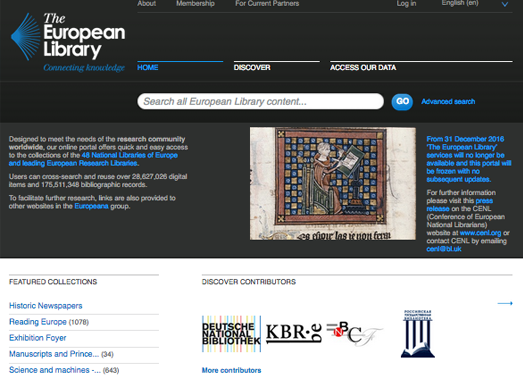The image size is (523, 375).
Task: Open the Russian State Library contributor logo
Action: click(418, 334)
